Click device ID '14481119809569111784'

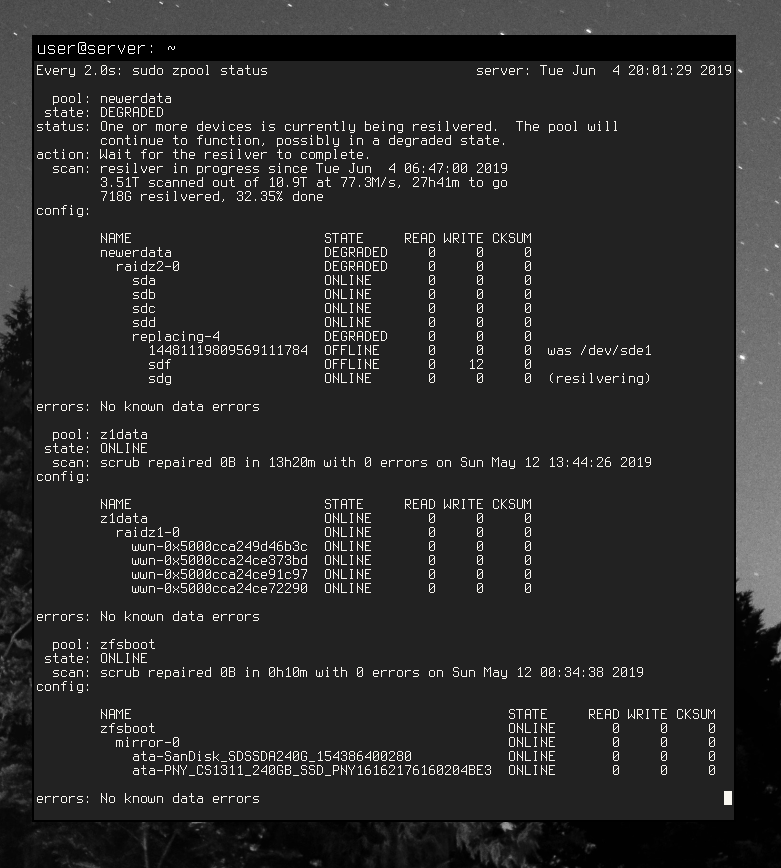228,350
